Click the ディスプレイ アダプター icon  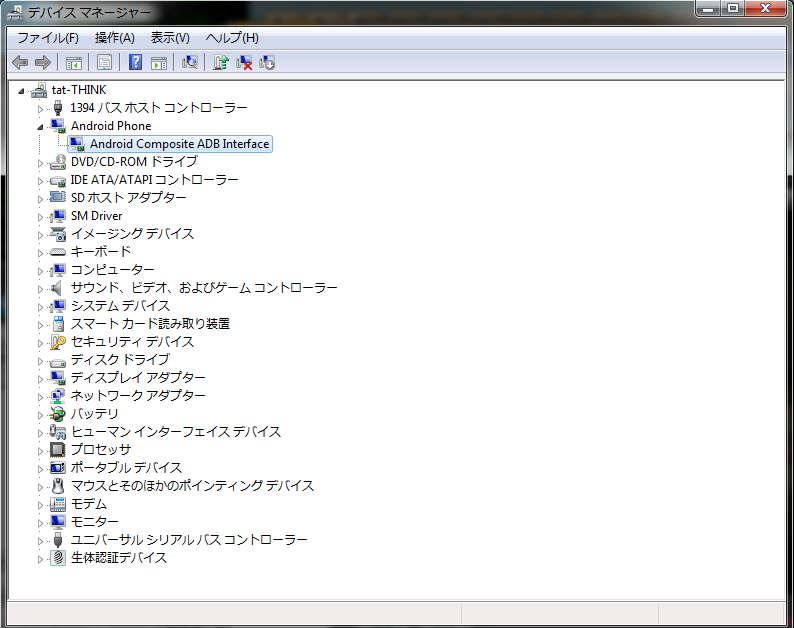point(58,378)
